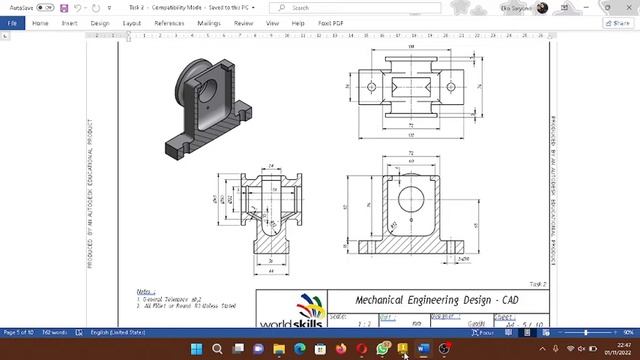Open WhatsApp from taskbar
The height and width of the screenshot is (360, 640).
pyautogui.click(x=383, y=348)
